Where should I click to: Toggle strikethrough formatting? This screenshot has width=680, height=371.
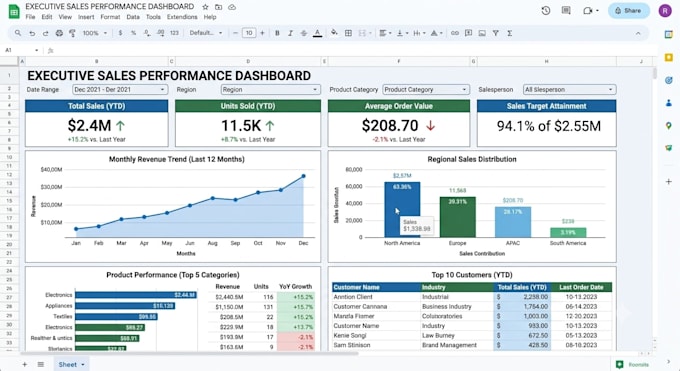(304, 33)
